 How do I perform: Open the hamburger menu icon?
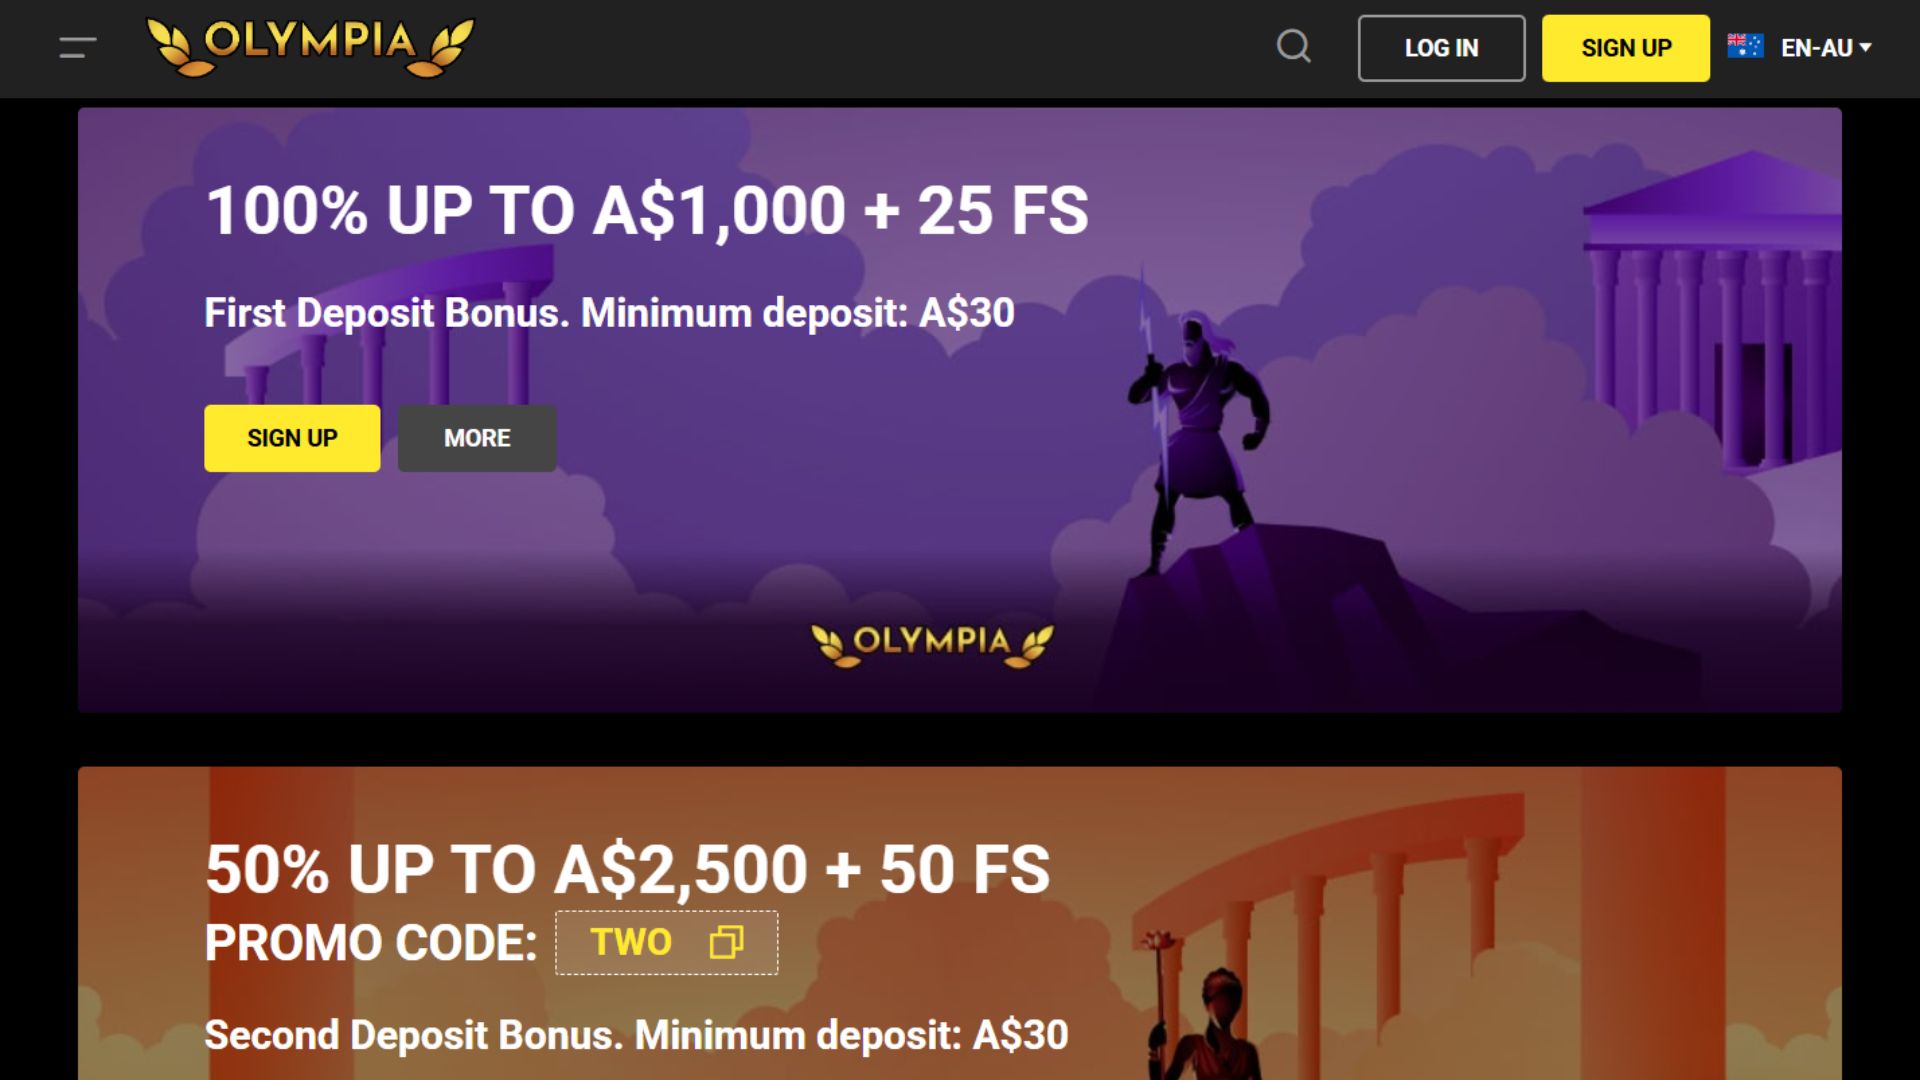click(77, 47)
